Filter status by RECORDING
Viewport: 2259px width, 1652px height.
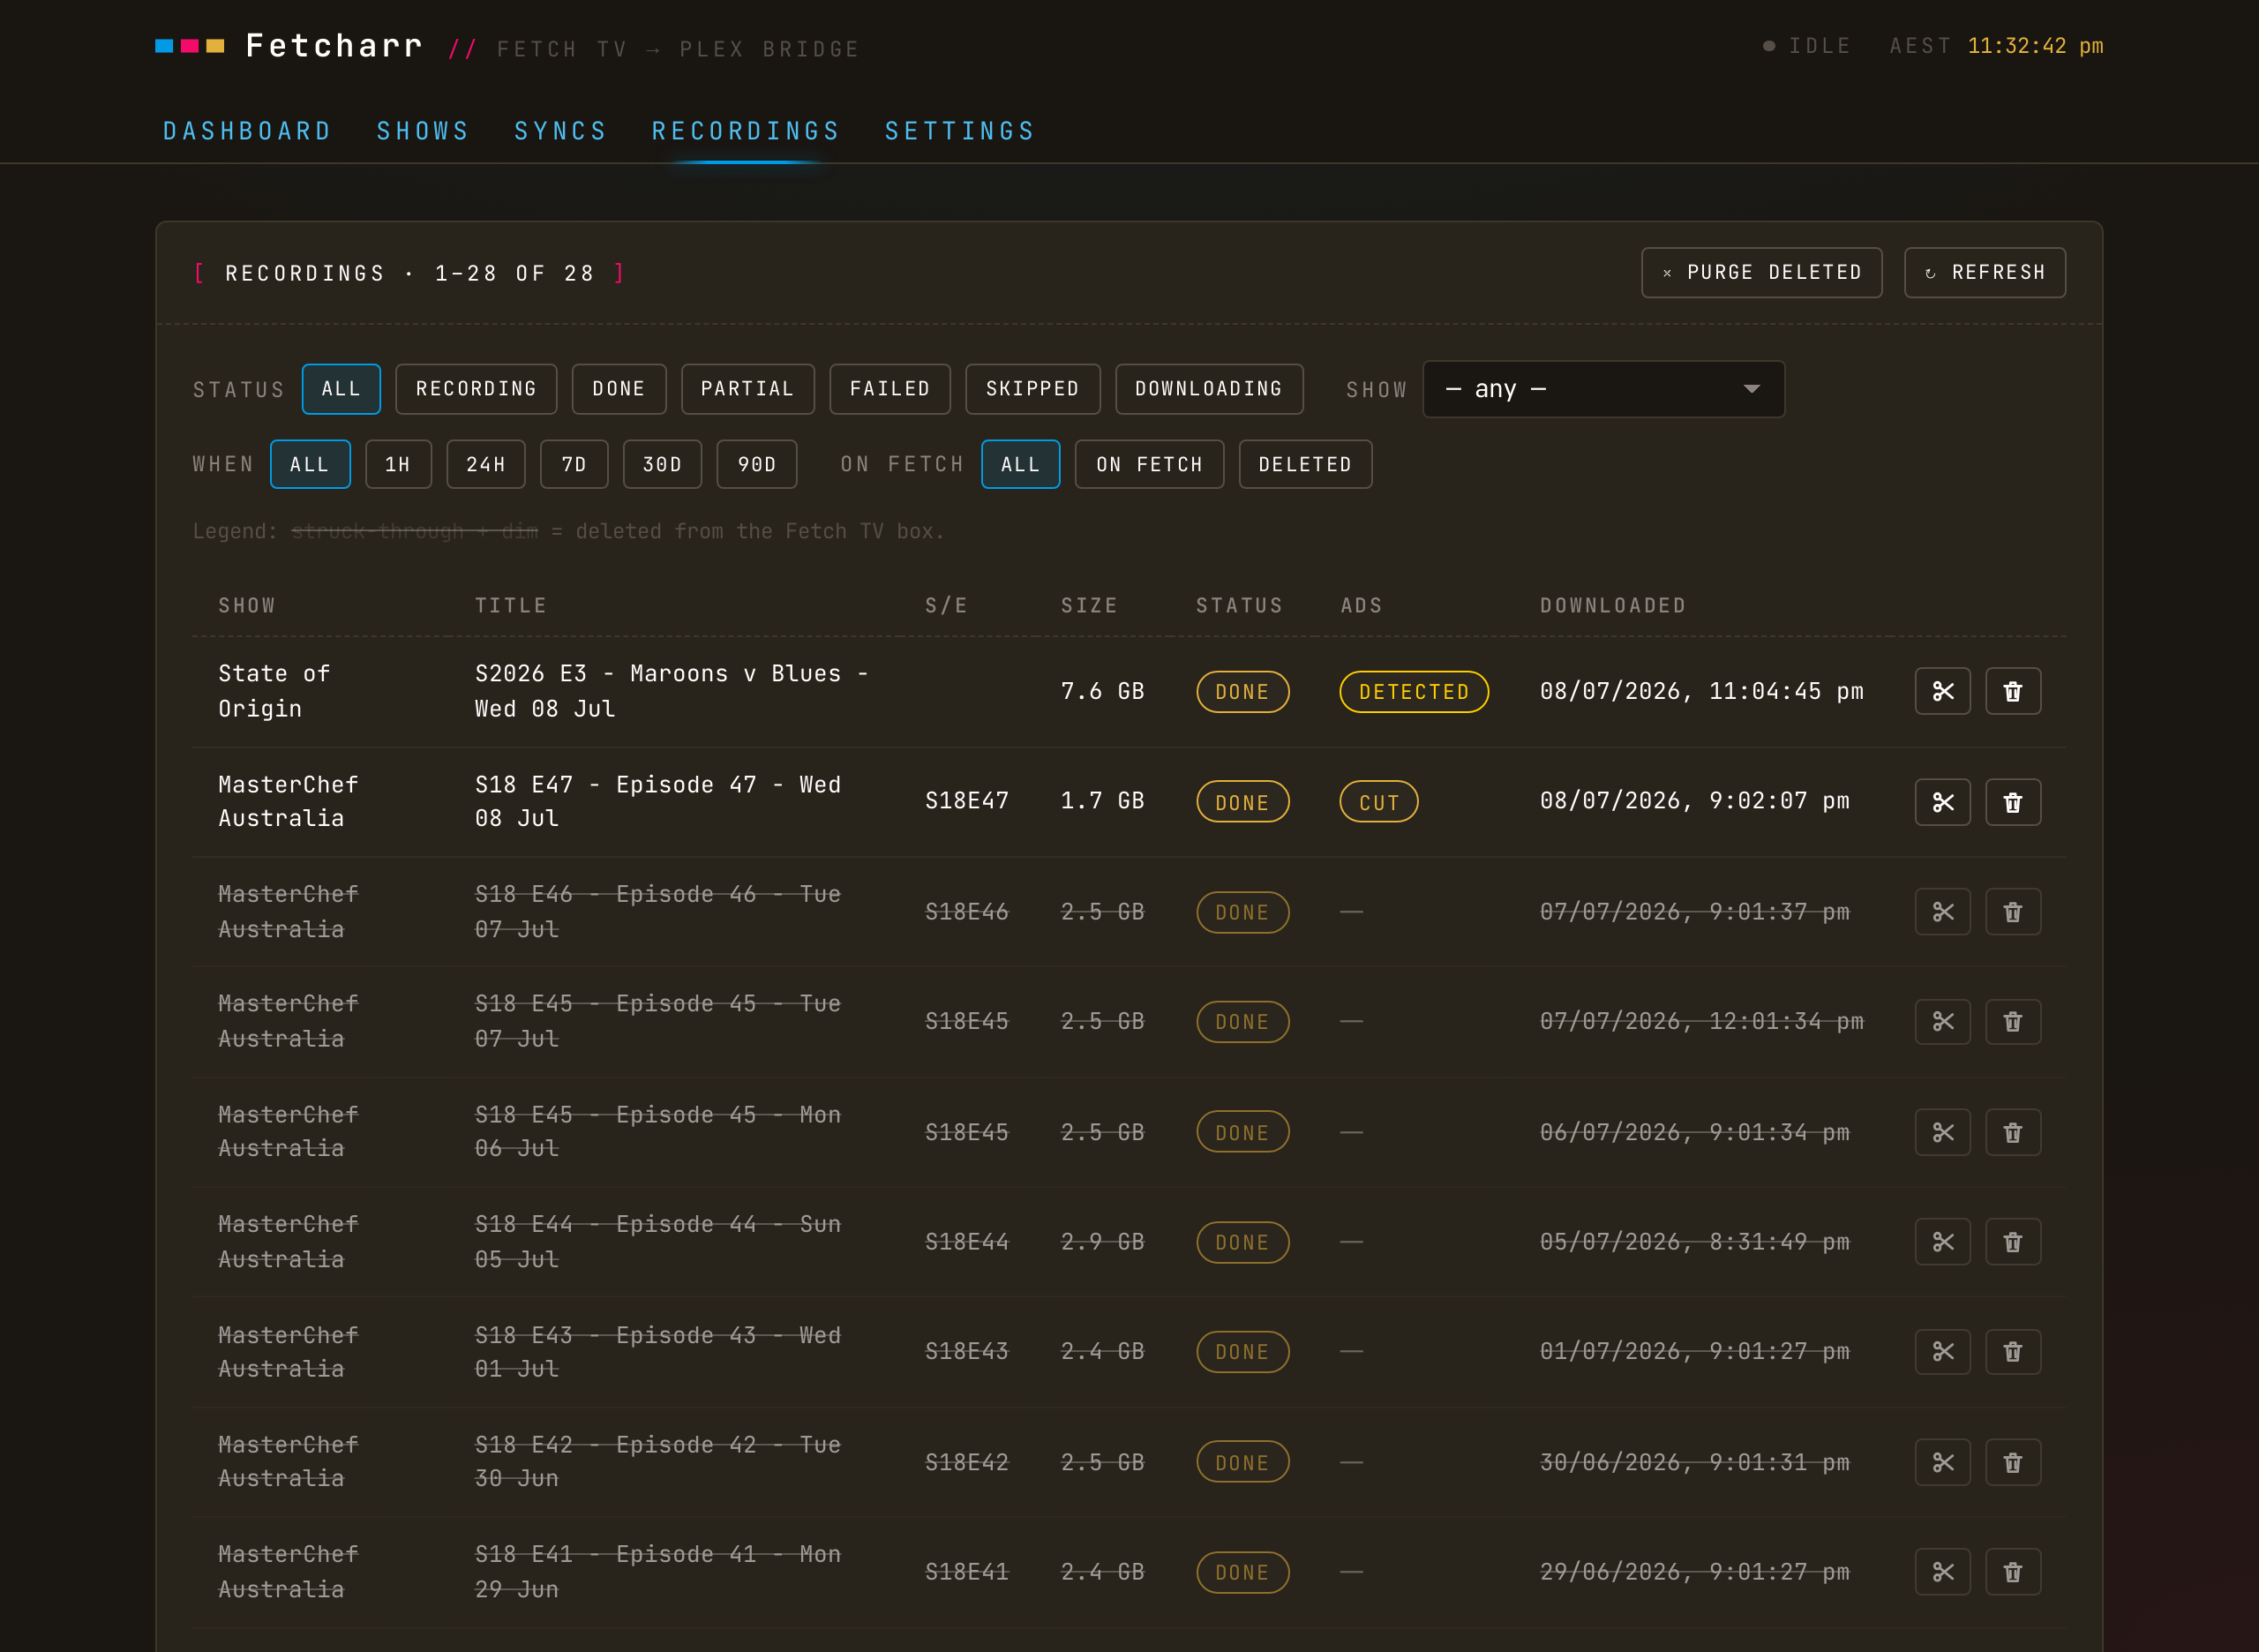[x=476, y=389]
